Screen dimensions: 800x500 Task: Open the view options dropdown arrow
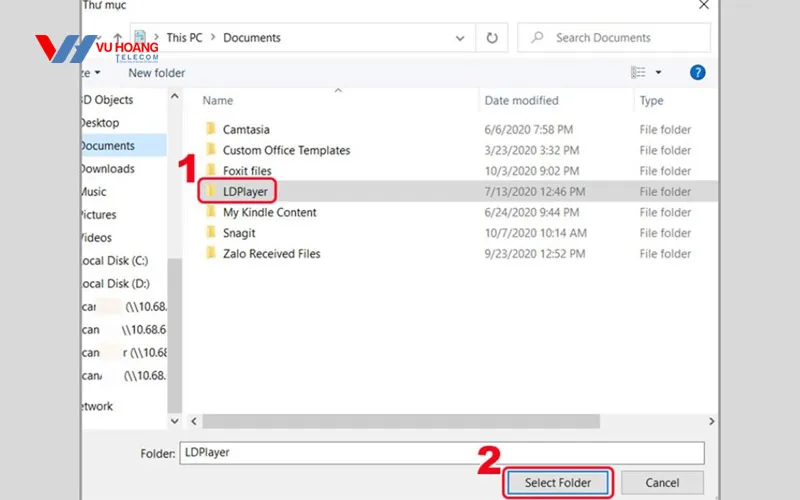658,72
